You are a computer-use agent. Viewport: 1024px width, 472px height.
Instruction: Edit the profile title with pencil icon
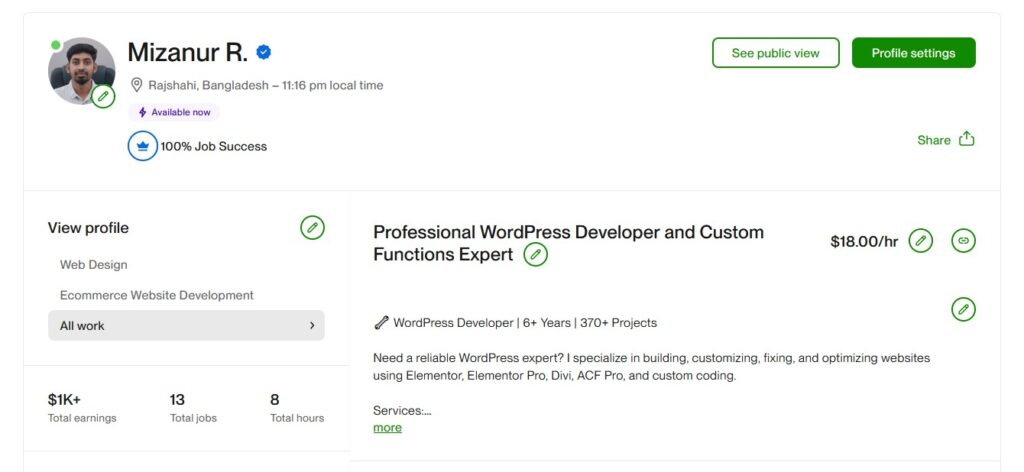coord(536,255)
